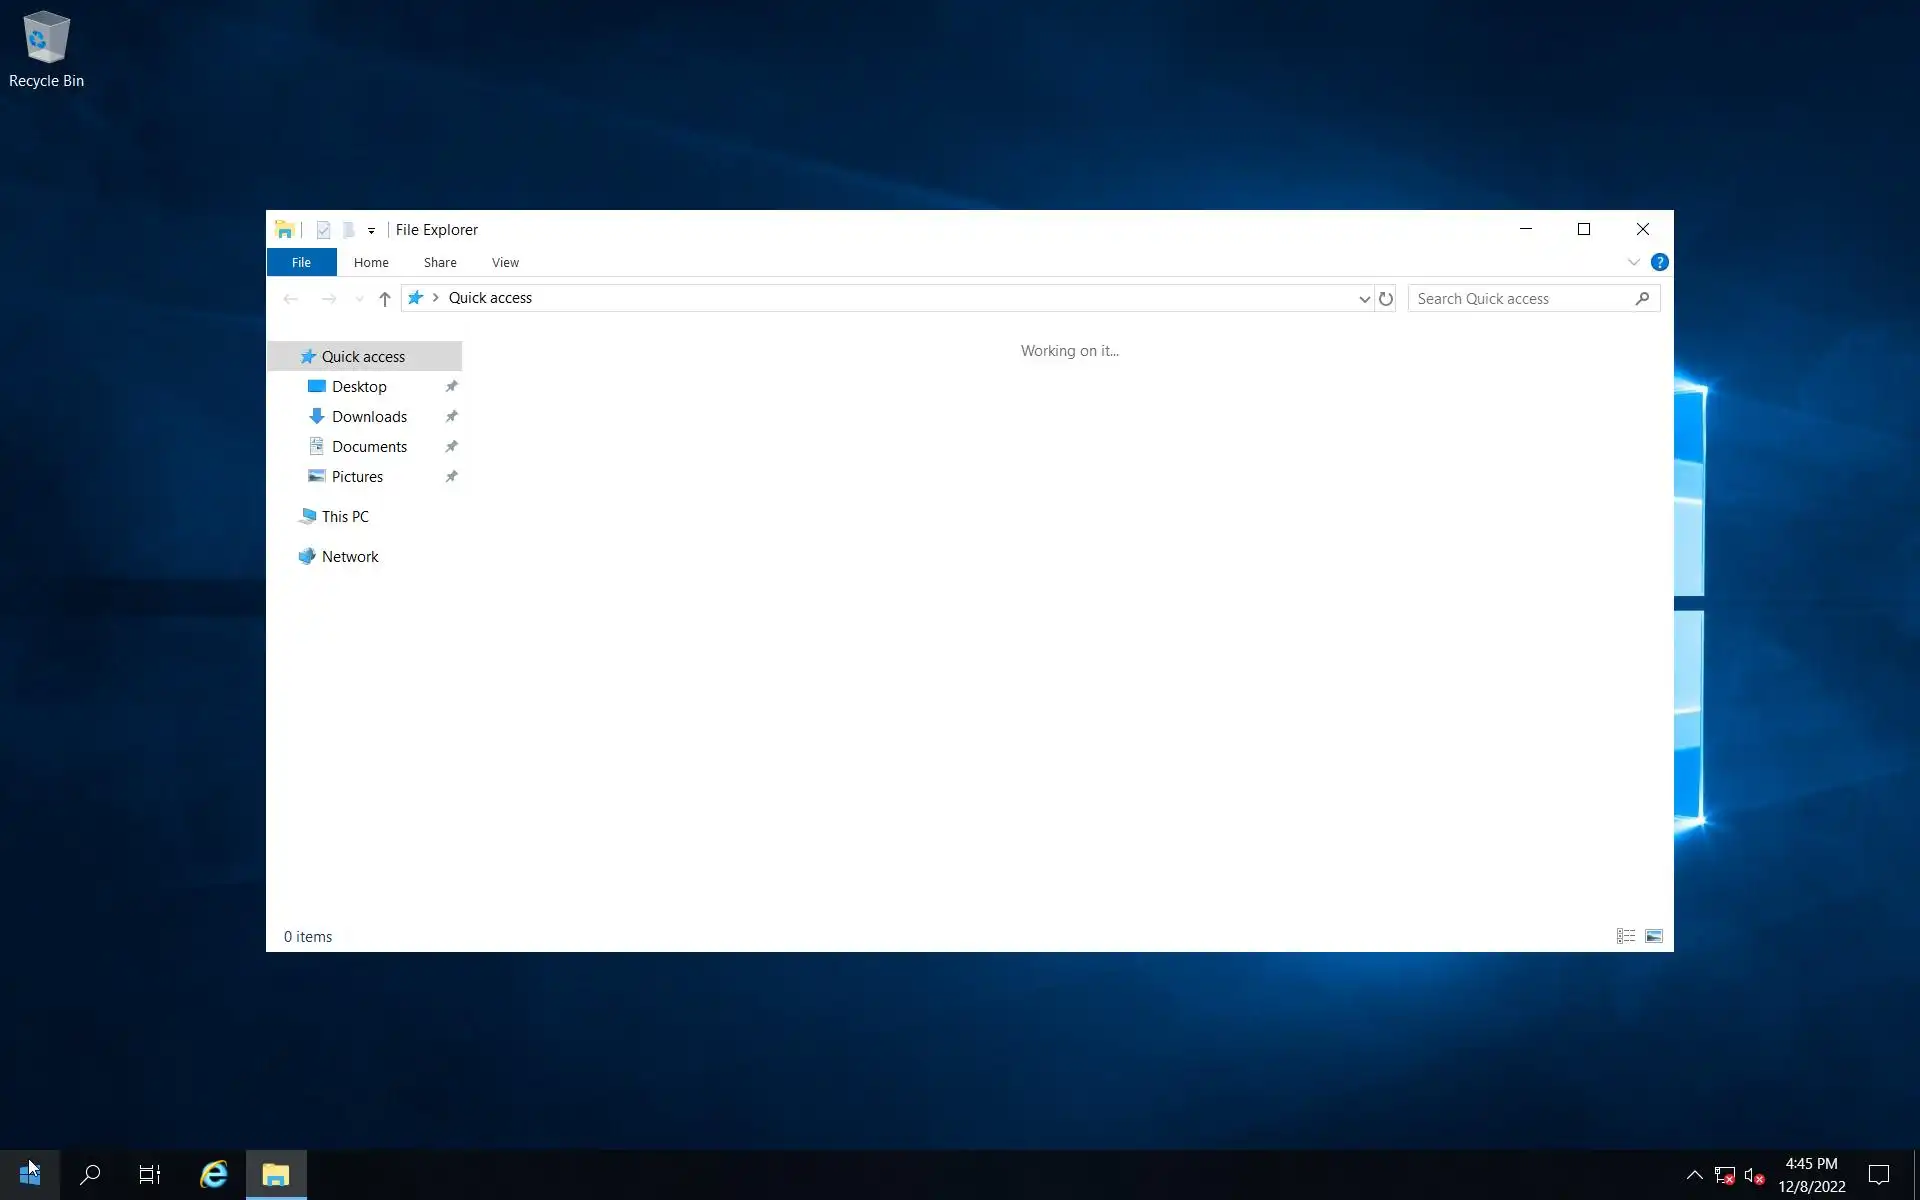Open the Recent locations dropdown arrow
This screenshot has width=1920, height=1200.
(x=359, y=298)
